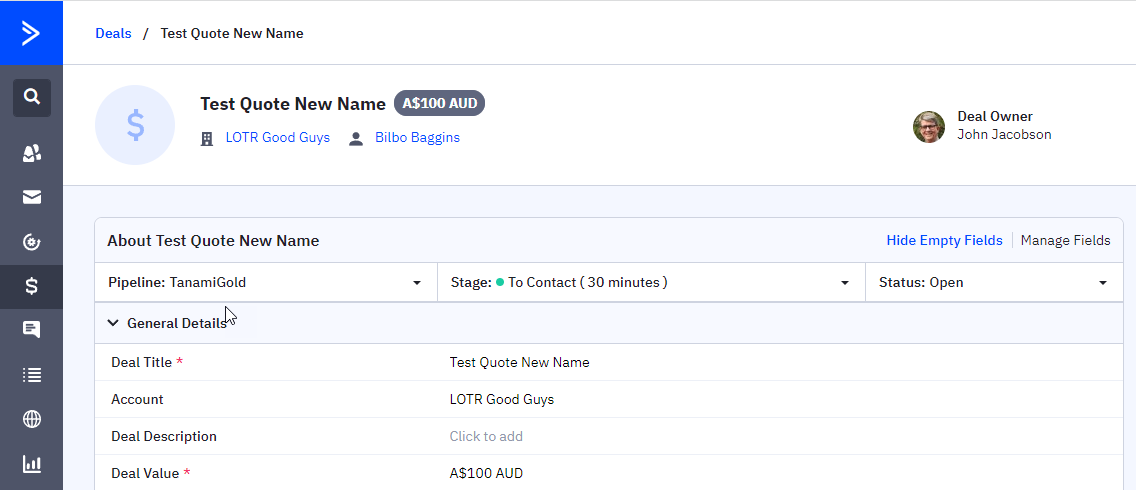
Task: Go to Campaigns envelope icon
Action: [x=32, y=197]
